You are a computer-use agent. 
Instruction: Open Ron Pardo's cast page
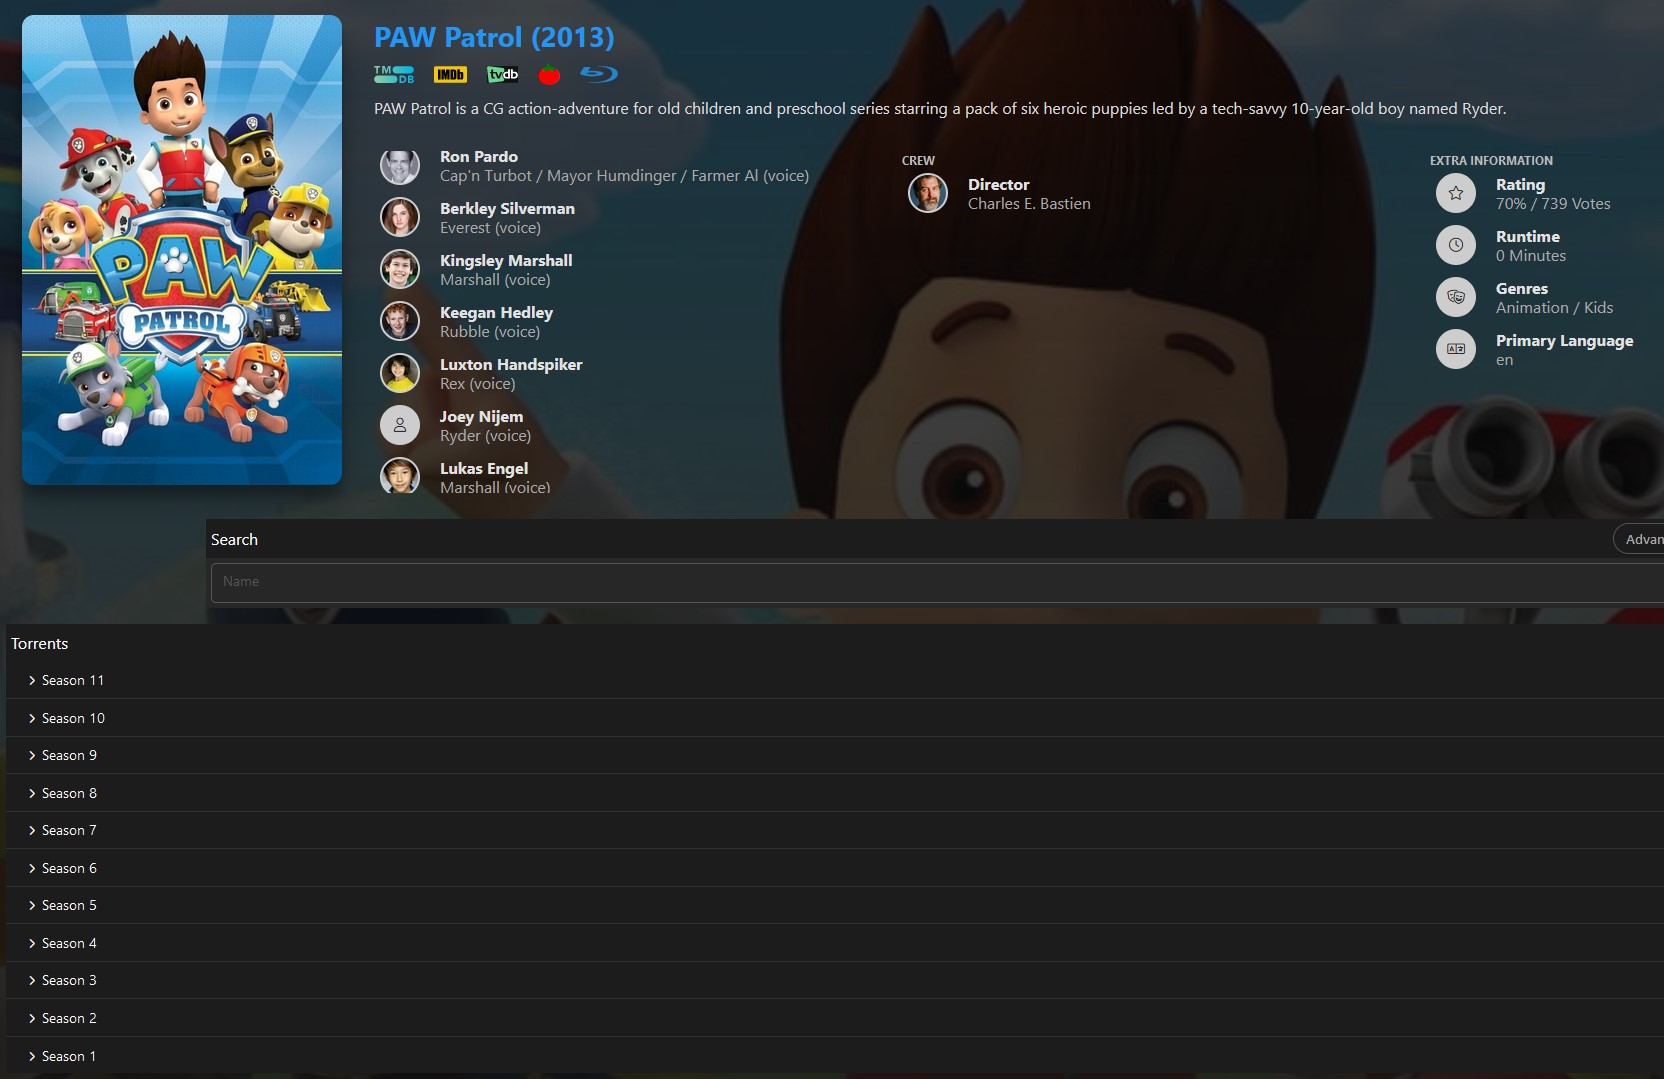(x=479, y=157)
